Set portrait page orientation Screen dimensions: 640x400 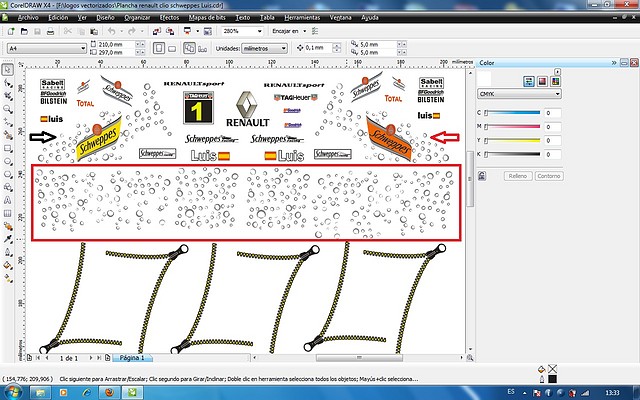[x=159, y=48]
